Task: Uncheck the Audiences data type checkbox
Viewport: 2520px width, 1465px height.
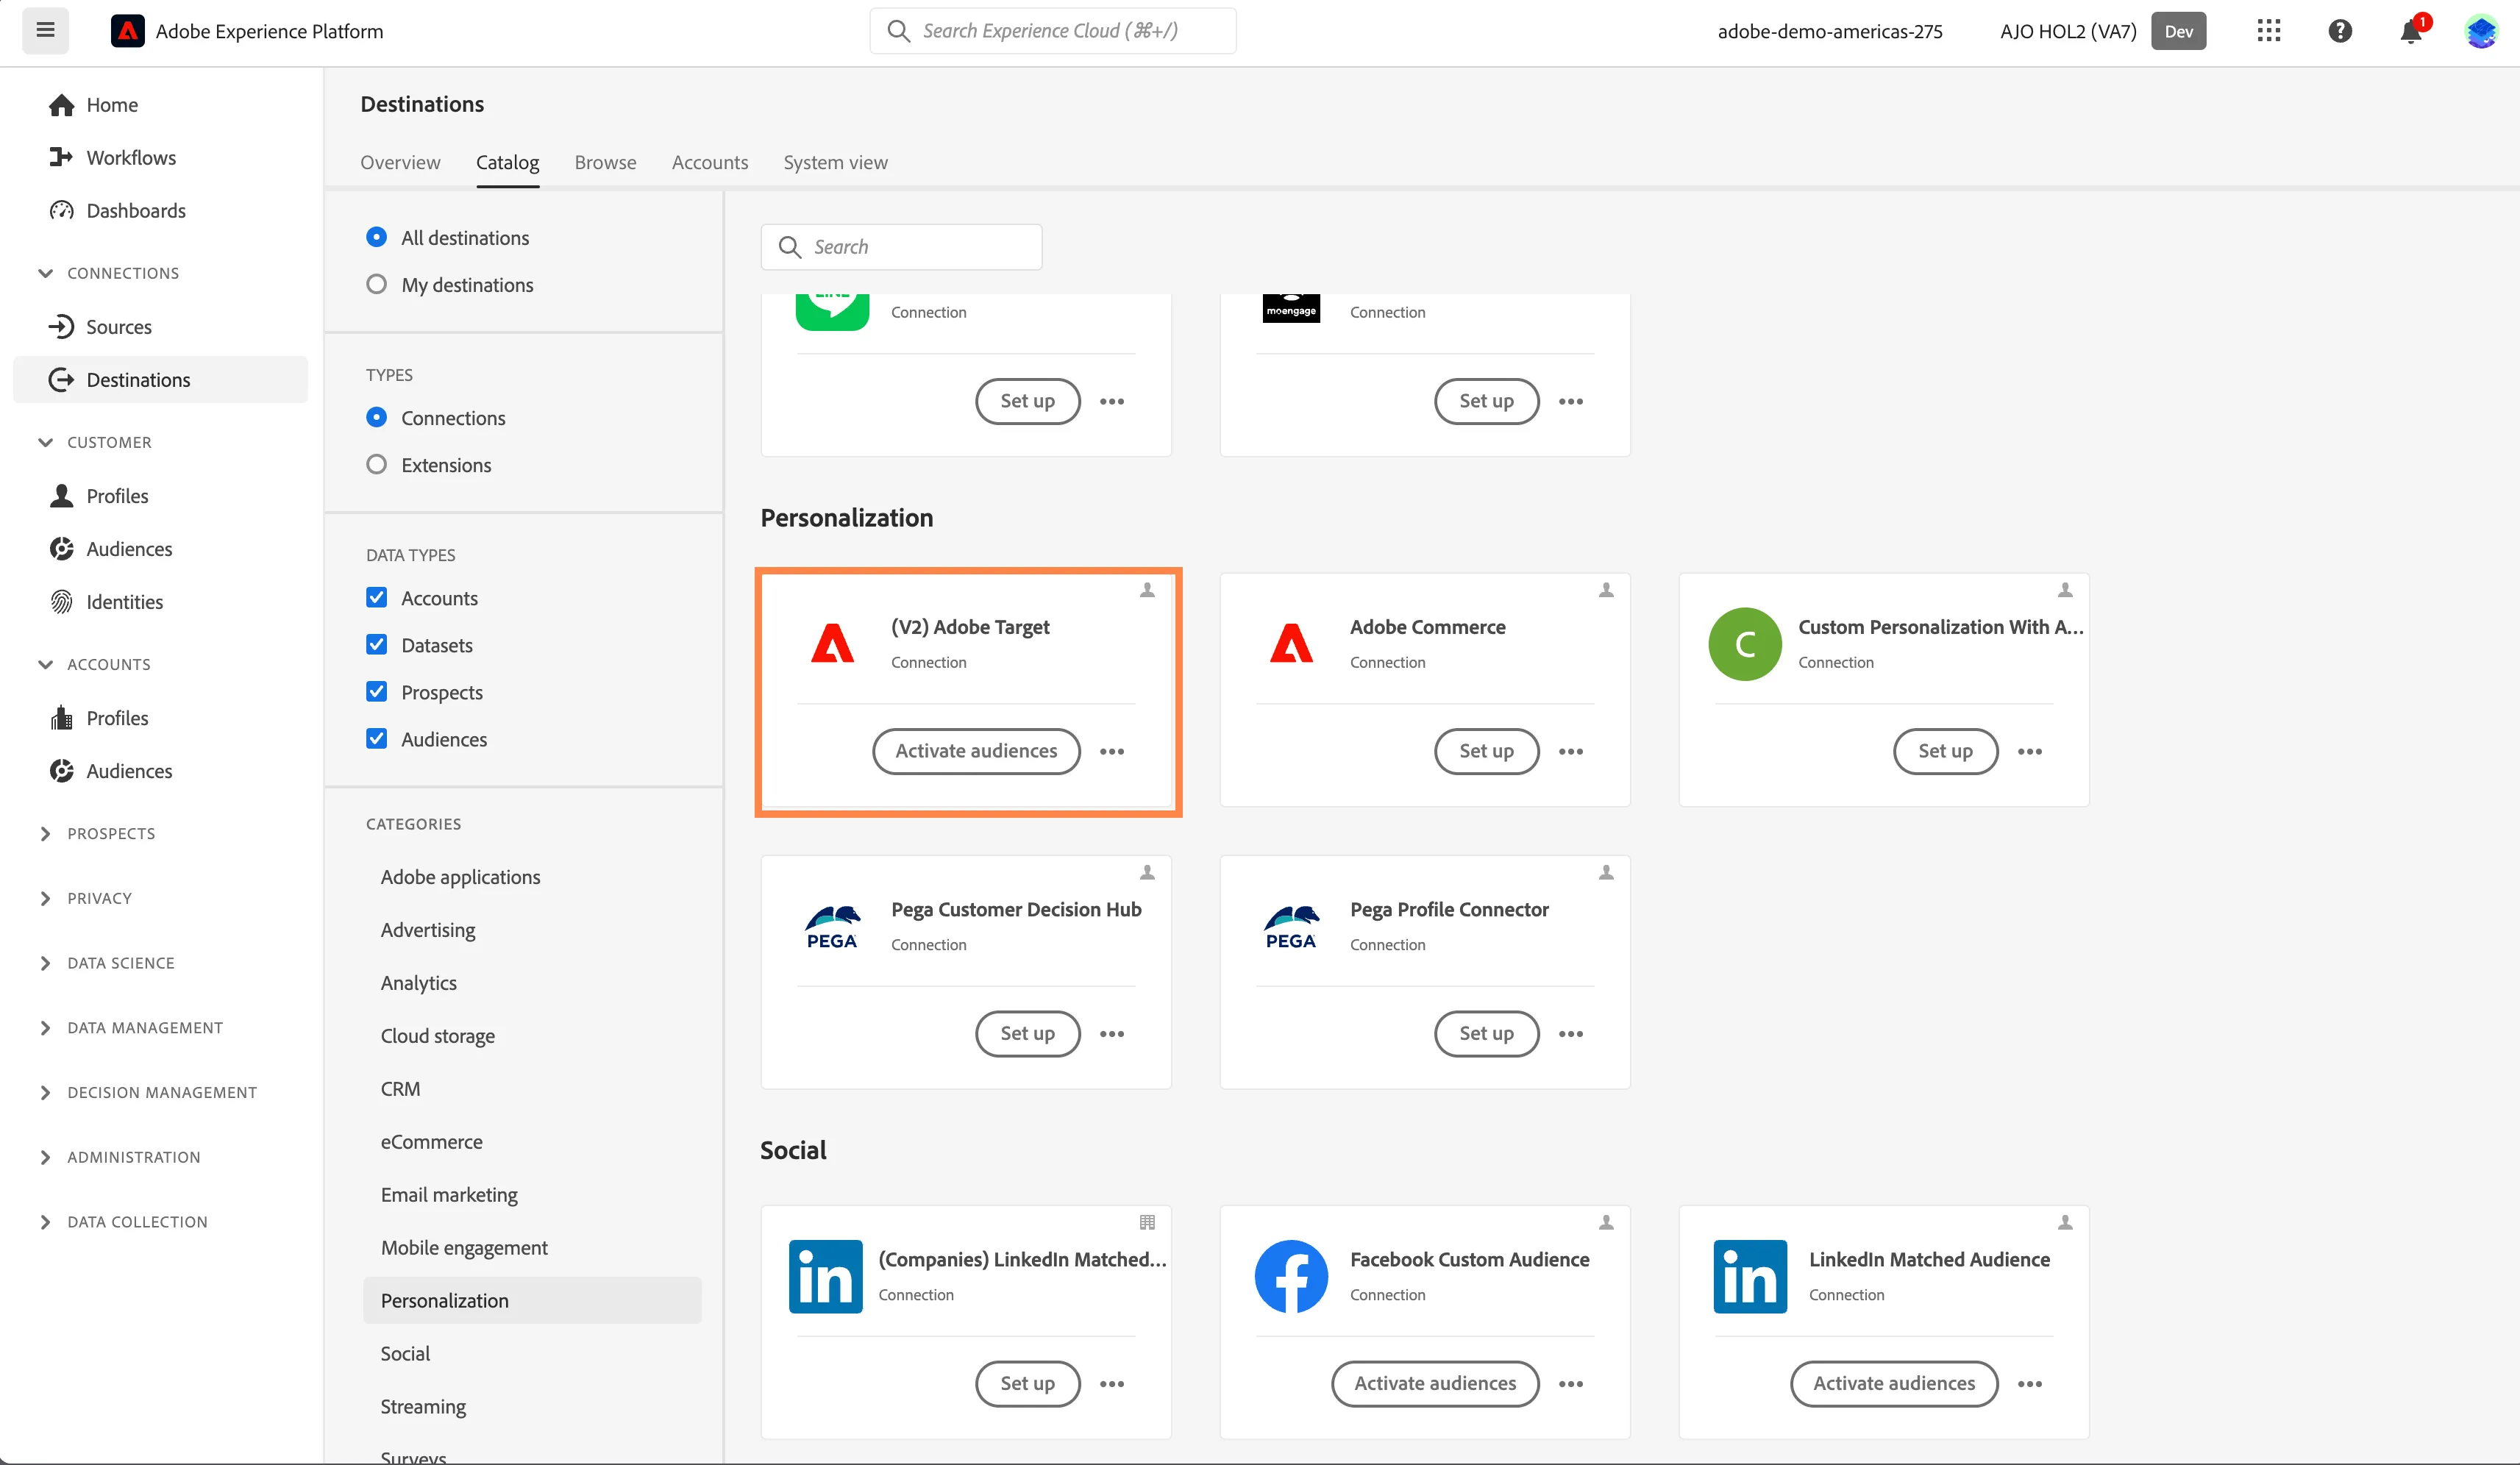Action: (x=376, y=738)
